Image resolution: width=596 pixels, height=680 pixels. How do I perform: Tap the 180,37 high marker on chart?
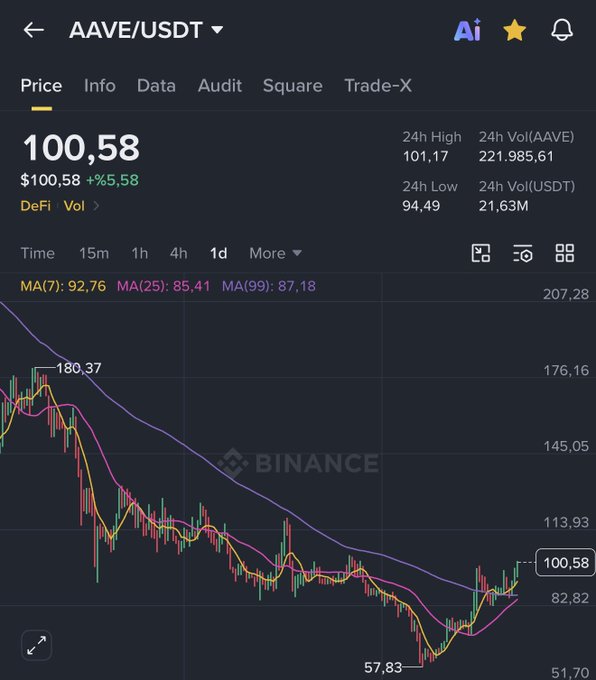tap(79, 368)
